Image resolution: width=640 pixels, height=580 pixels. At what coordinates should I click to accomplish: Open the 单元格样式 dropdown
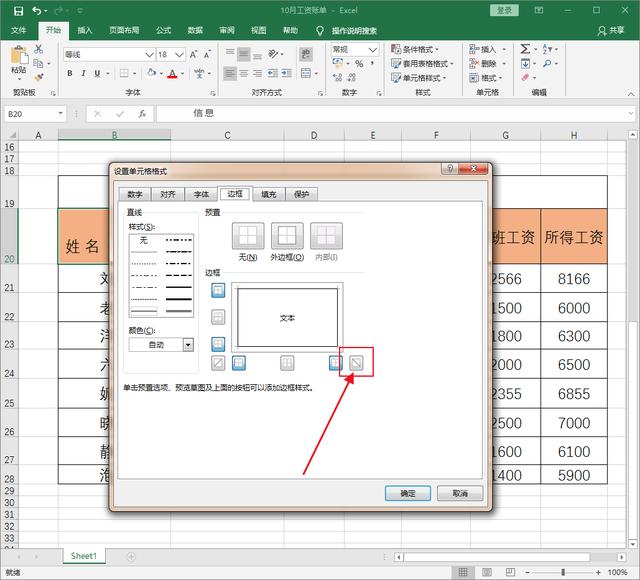click(418, 78)
